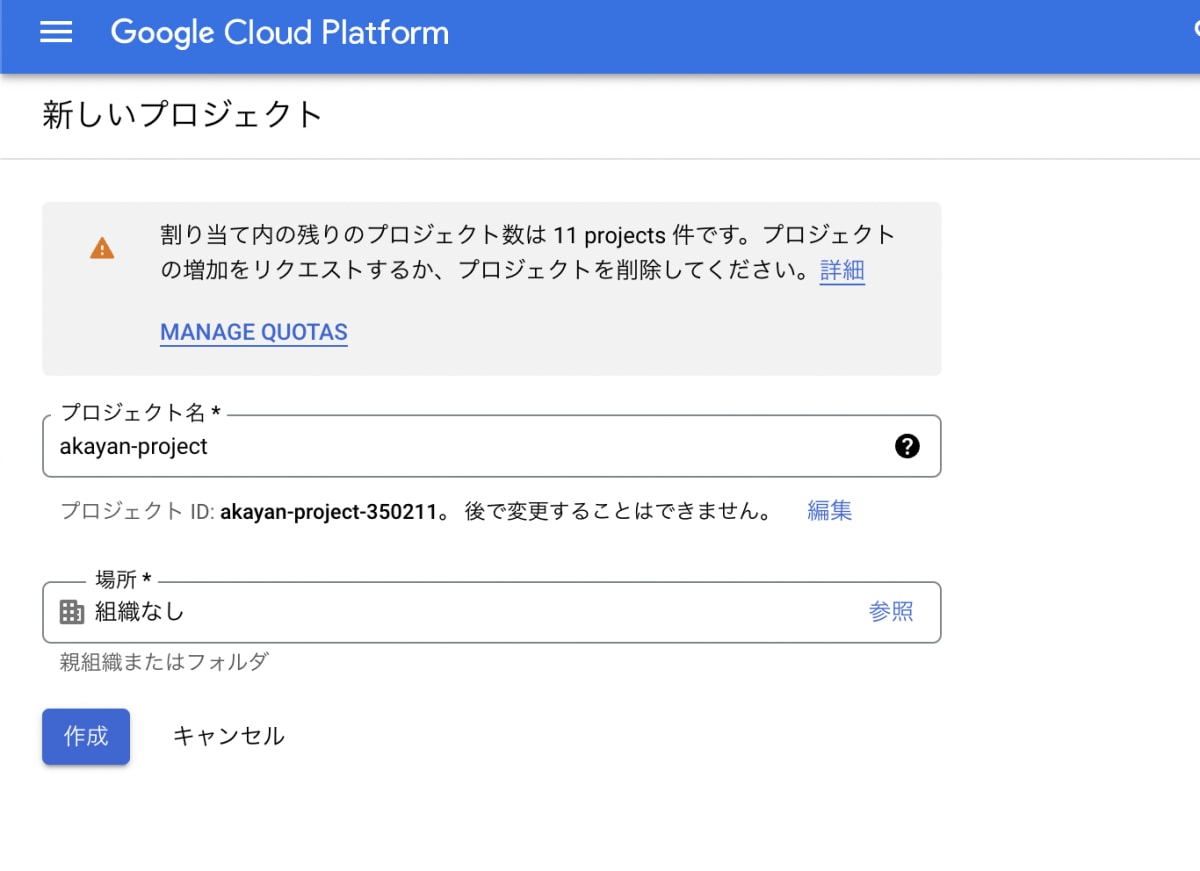Image resolution: width=1200 pixels, height=871 pixels.
Task: Click the Google Cloud Platform logo
Action: coord(279,32)
